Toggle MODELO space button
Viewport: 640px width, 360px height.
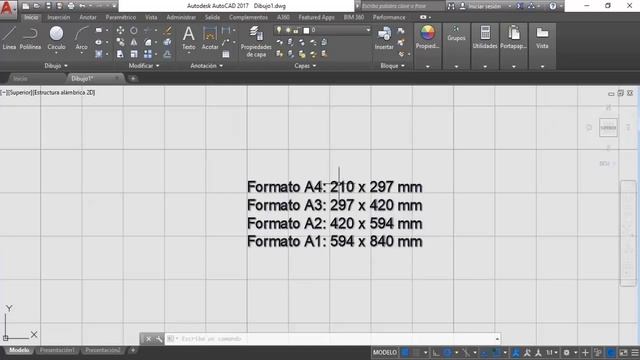click(385, 353)
